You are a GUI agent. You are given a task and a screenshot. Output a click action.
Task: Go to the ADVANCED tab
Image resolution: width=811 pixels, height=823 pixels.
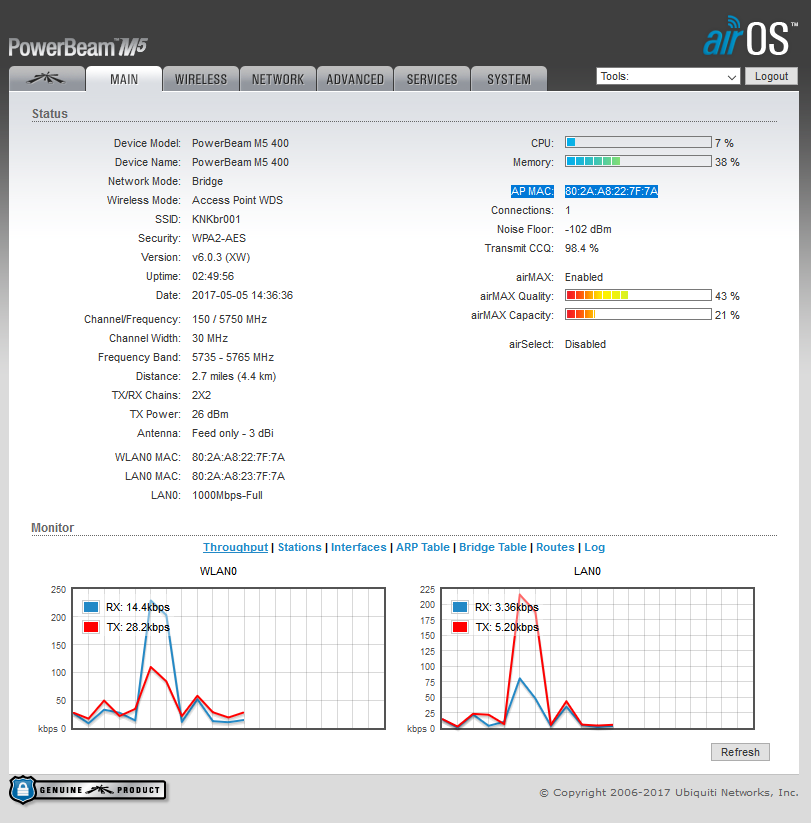[x=355, y=79]
